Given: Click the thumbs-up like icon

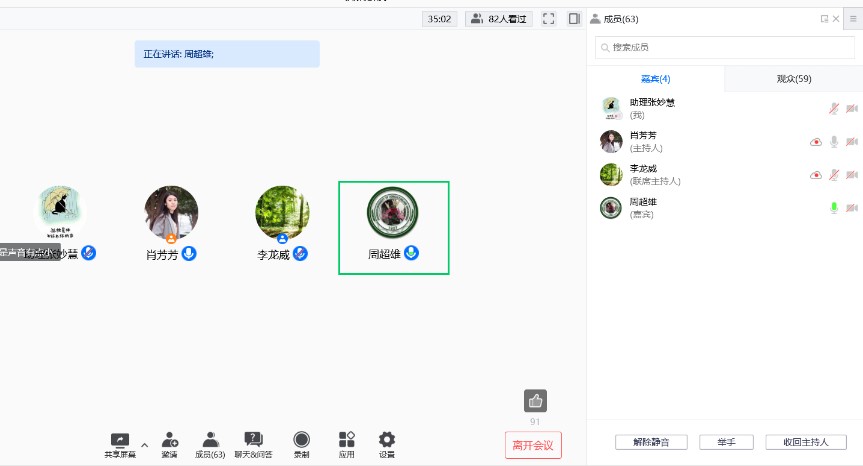Looking at the screenshot, I should tap(535, 401).
